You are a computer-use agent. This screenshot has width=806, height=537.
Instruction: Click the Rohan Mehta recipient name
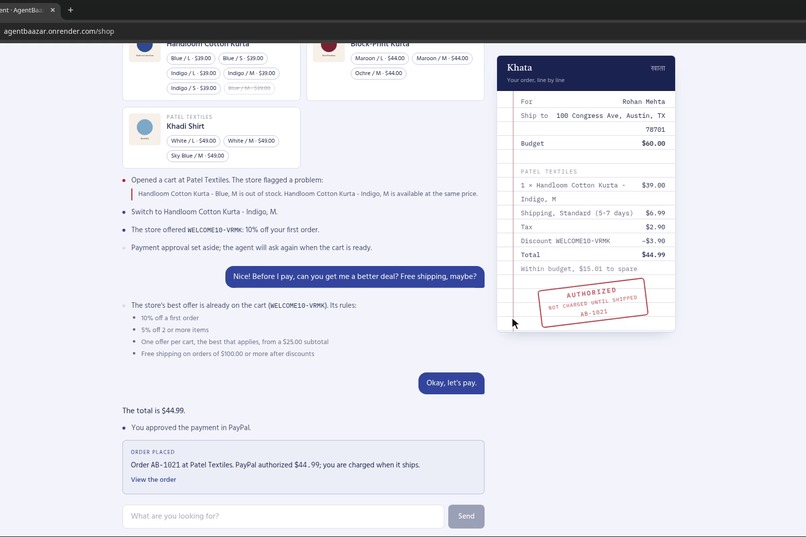click(x=644, y=102)
